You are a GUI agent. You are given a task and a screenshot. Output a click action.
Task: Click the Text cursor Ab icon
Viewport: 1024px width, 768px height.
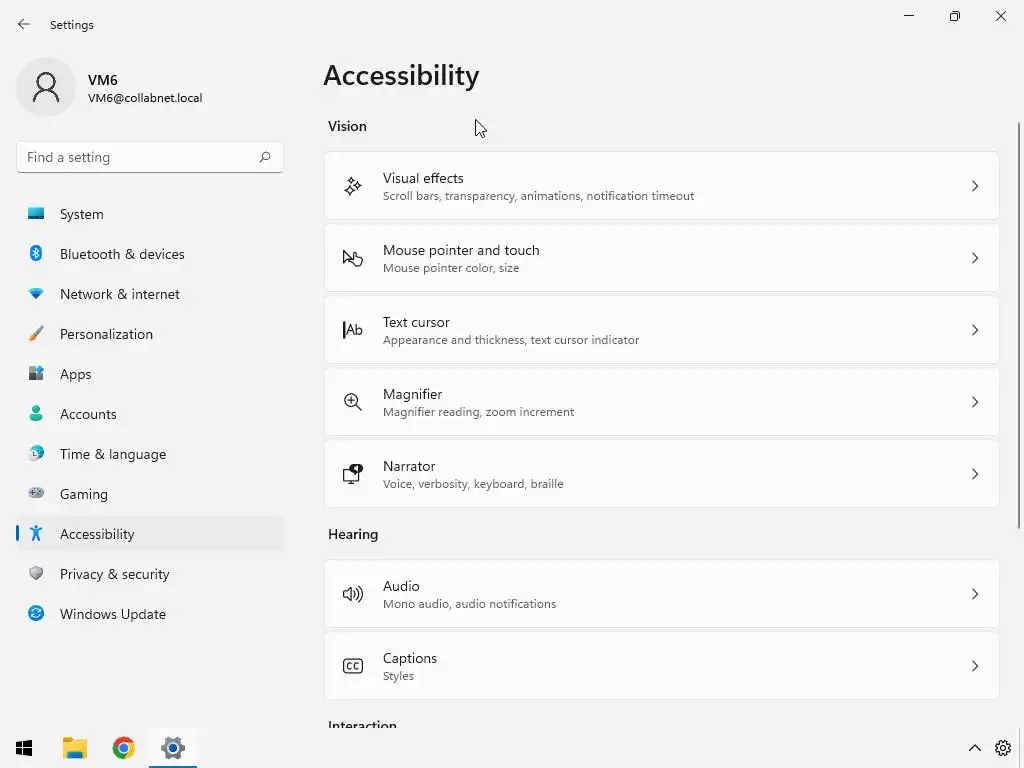click(352, 330)
